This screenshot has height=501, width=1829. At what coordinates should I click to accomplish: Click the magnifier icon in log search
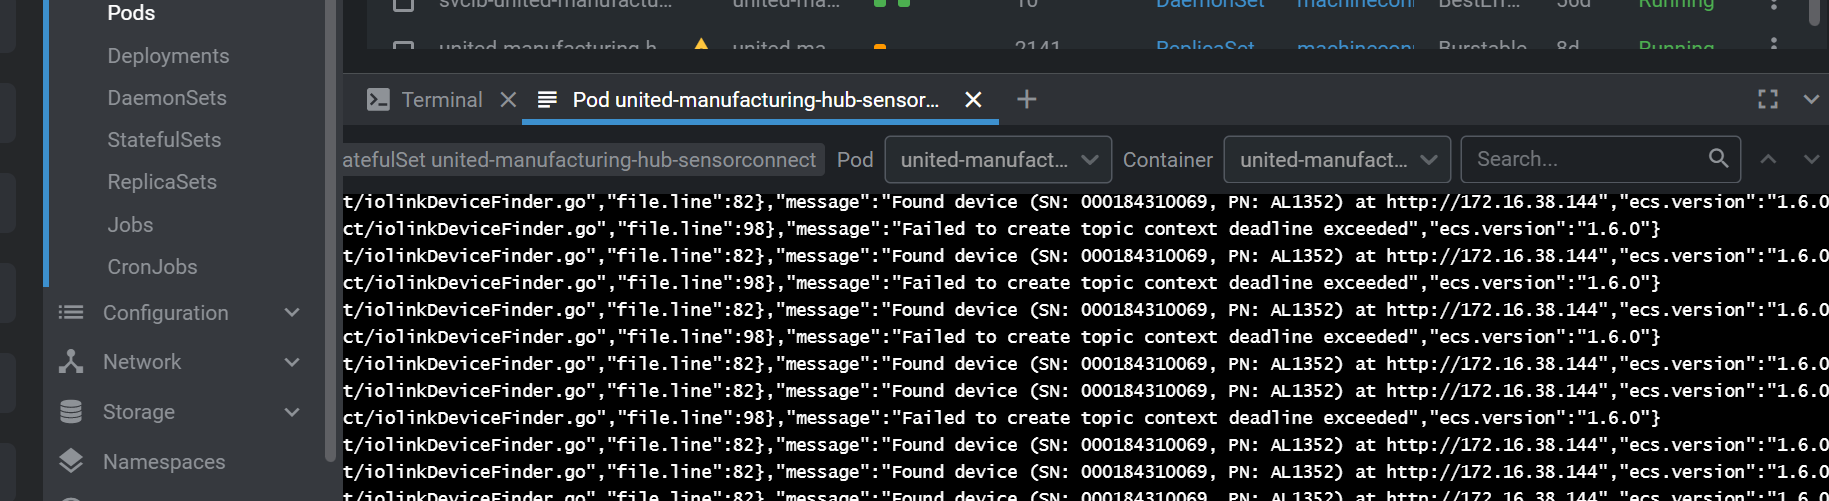click(1718, 158)
